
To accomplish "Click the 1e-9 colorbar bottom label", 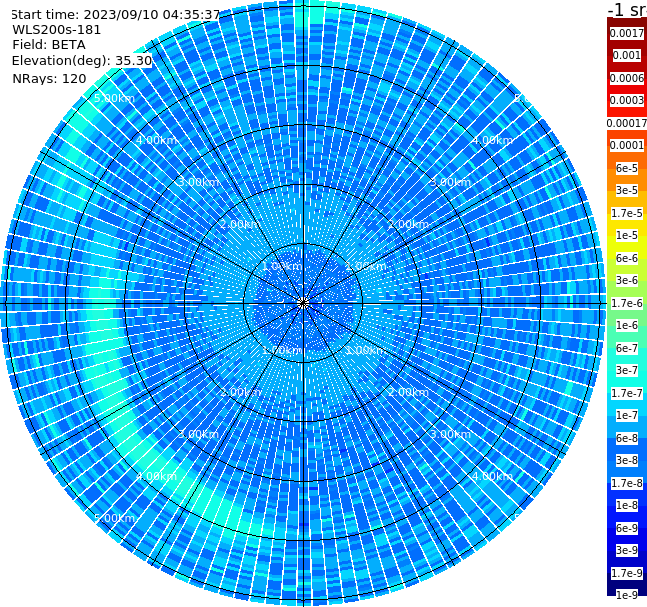I will coord(627,595).
